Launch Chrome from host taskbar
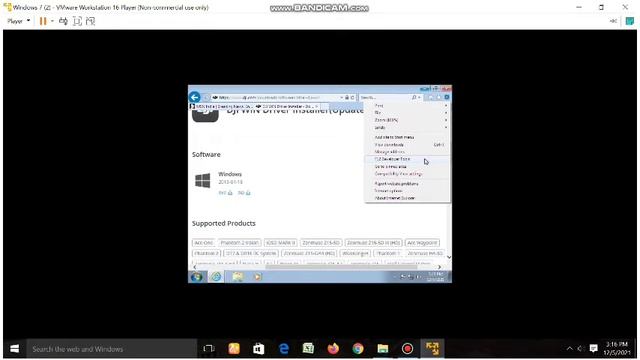The width and height of the screenshot is (640, 360). coord(358,349)
